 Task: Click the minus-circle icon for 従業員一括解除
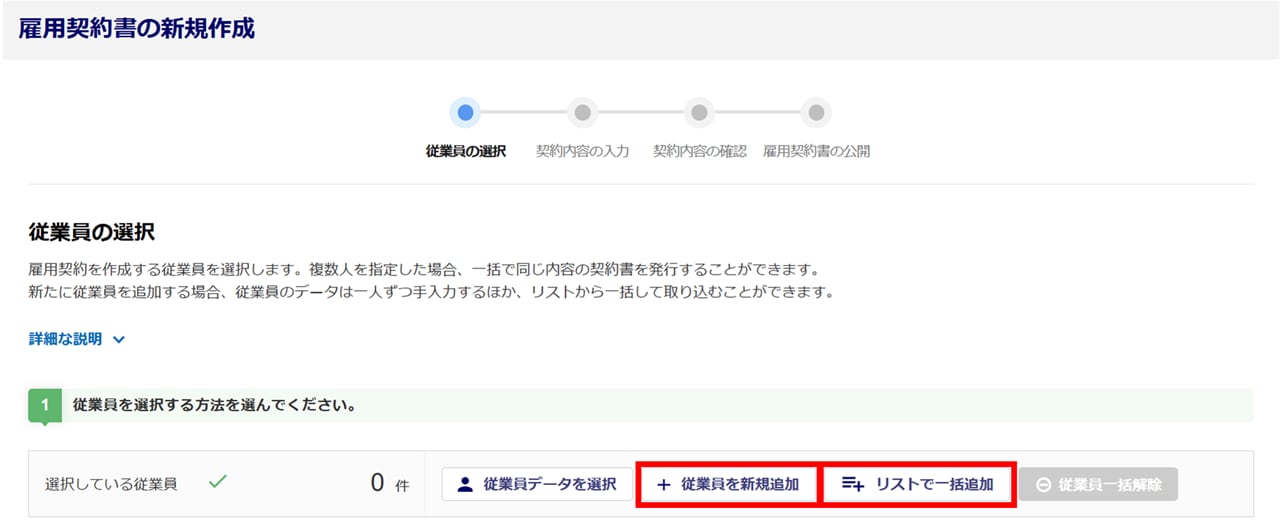tap(1043, 485)
